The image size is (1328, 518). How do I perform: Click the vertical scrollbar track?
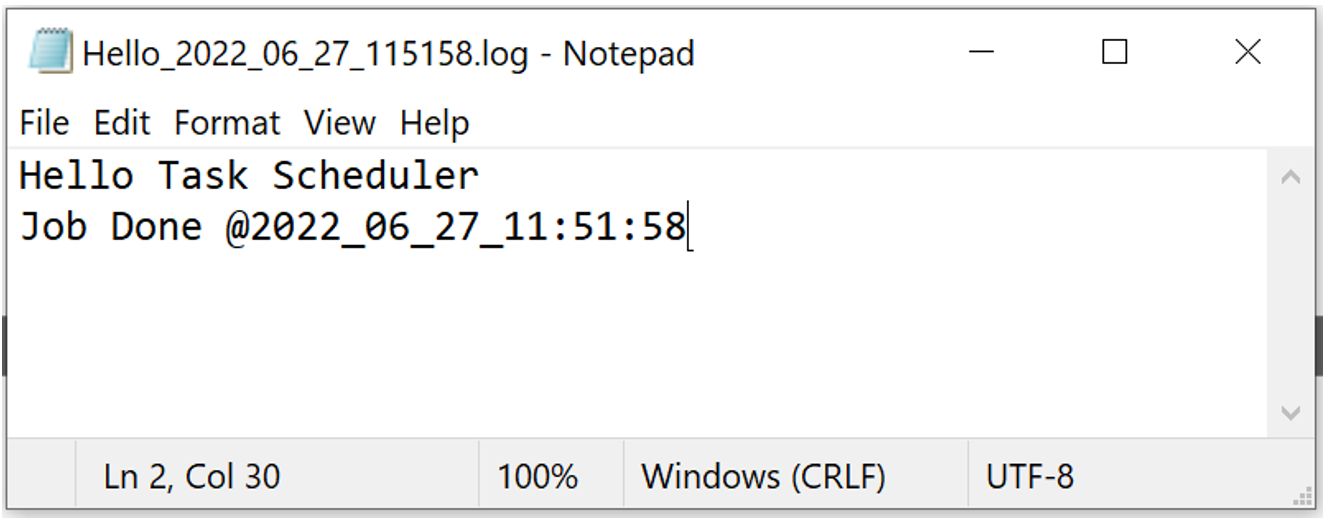click(x=1290, y=295)
